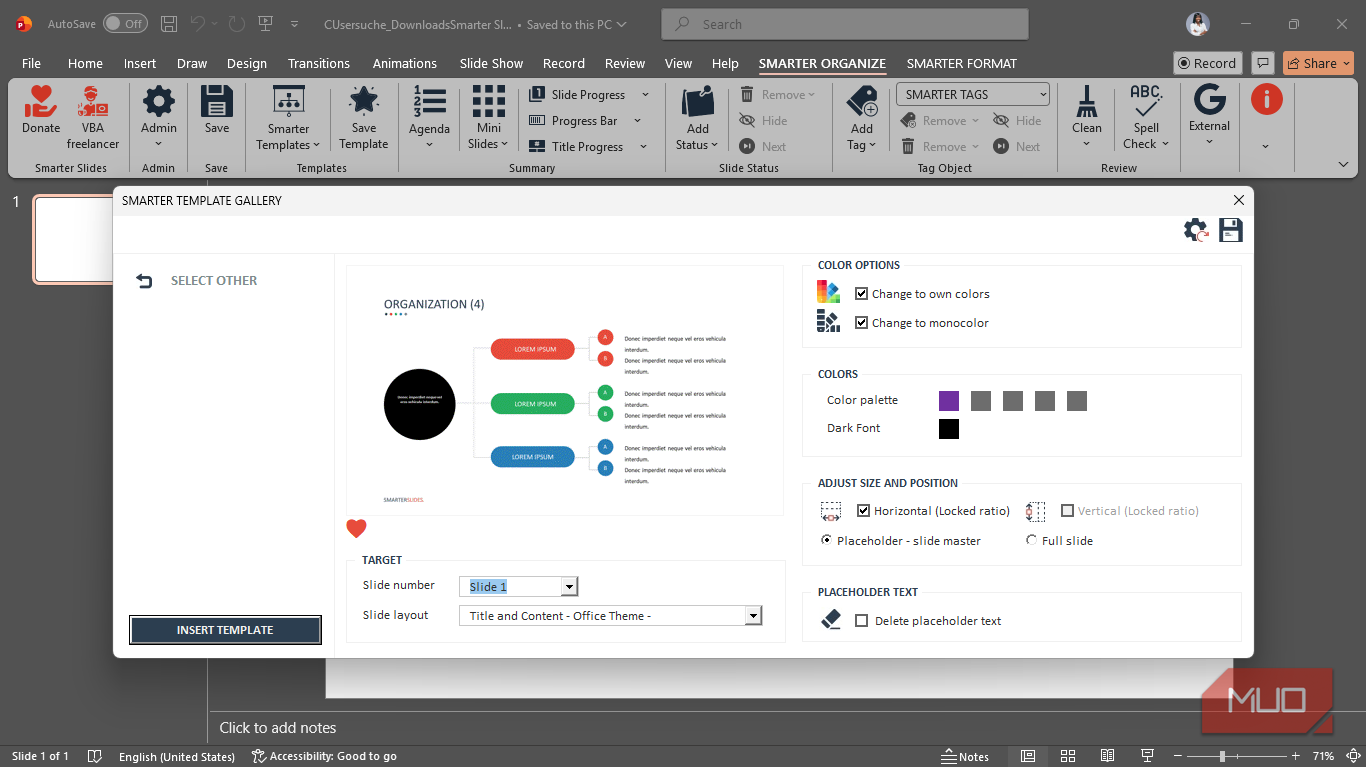Click the vertical resize icon
Image resolution: width=1366 pixels, height=768 pixels.
pos(1035,512)
